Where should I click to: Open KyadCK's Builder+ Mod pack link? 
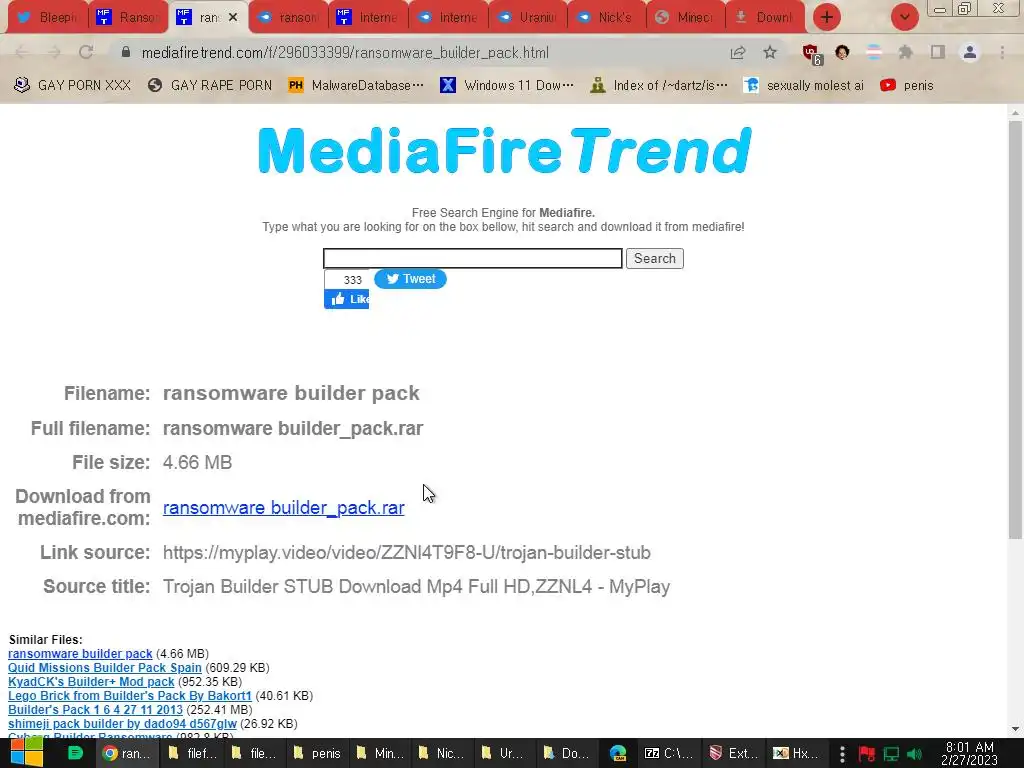coord(91,682)
